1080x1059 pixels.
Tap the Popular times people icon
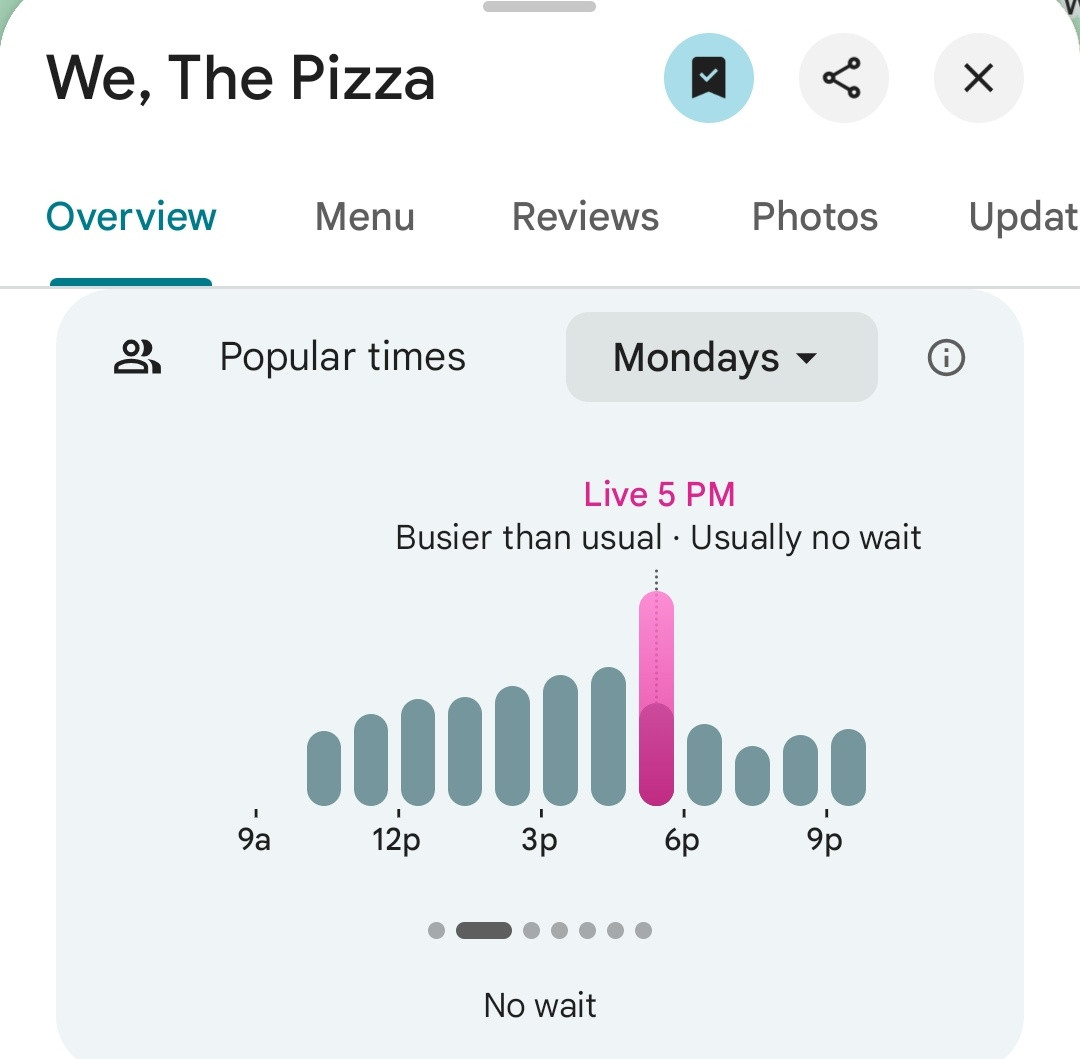(137, 357)
